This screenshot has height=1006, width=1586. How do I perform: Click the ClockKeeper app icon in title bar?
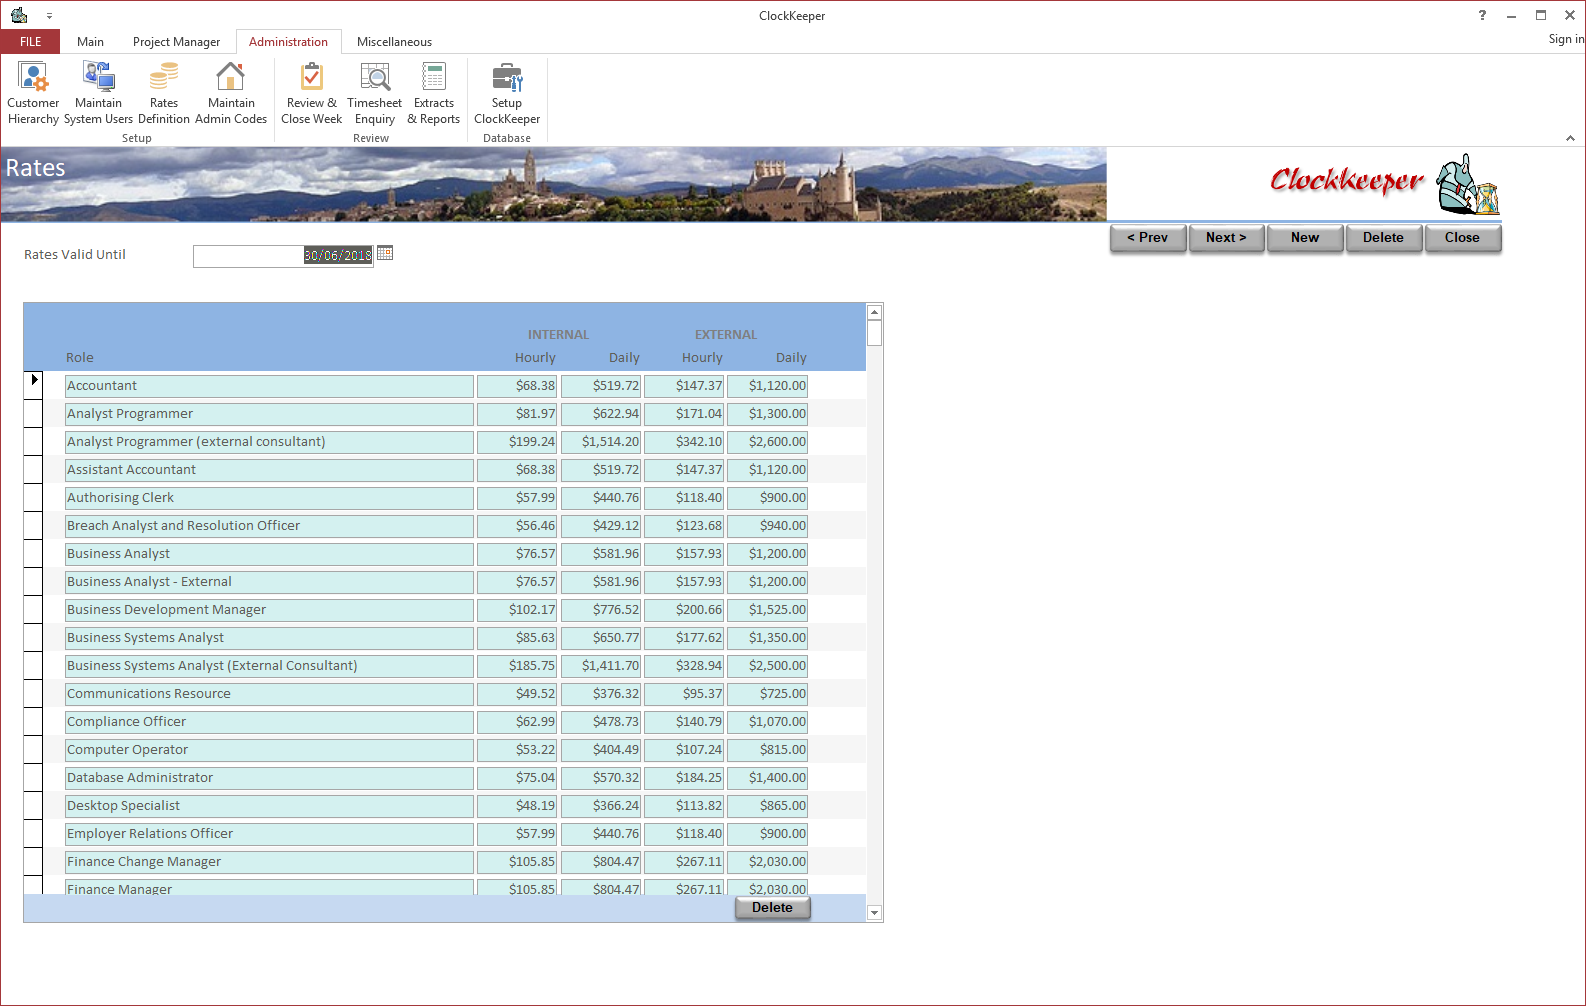19,15
